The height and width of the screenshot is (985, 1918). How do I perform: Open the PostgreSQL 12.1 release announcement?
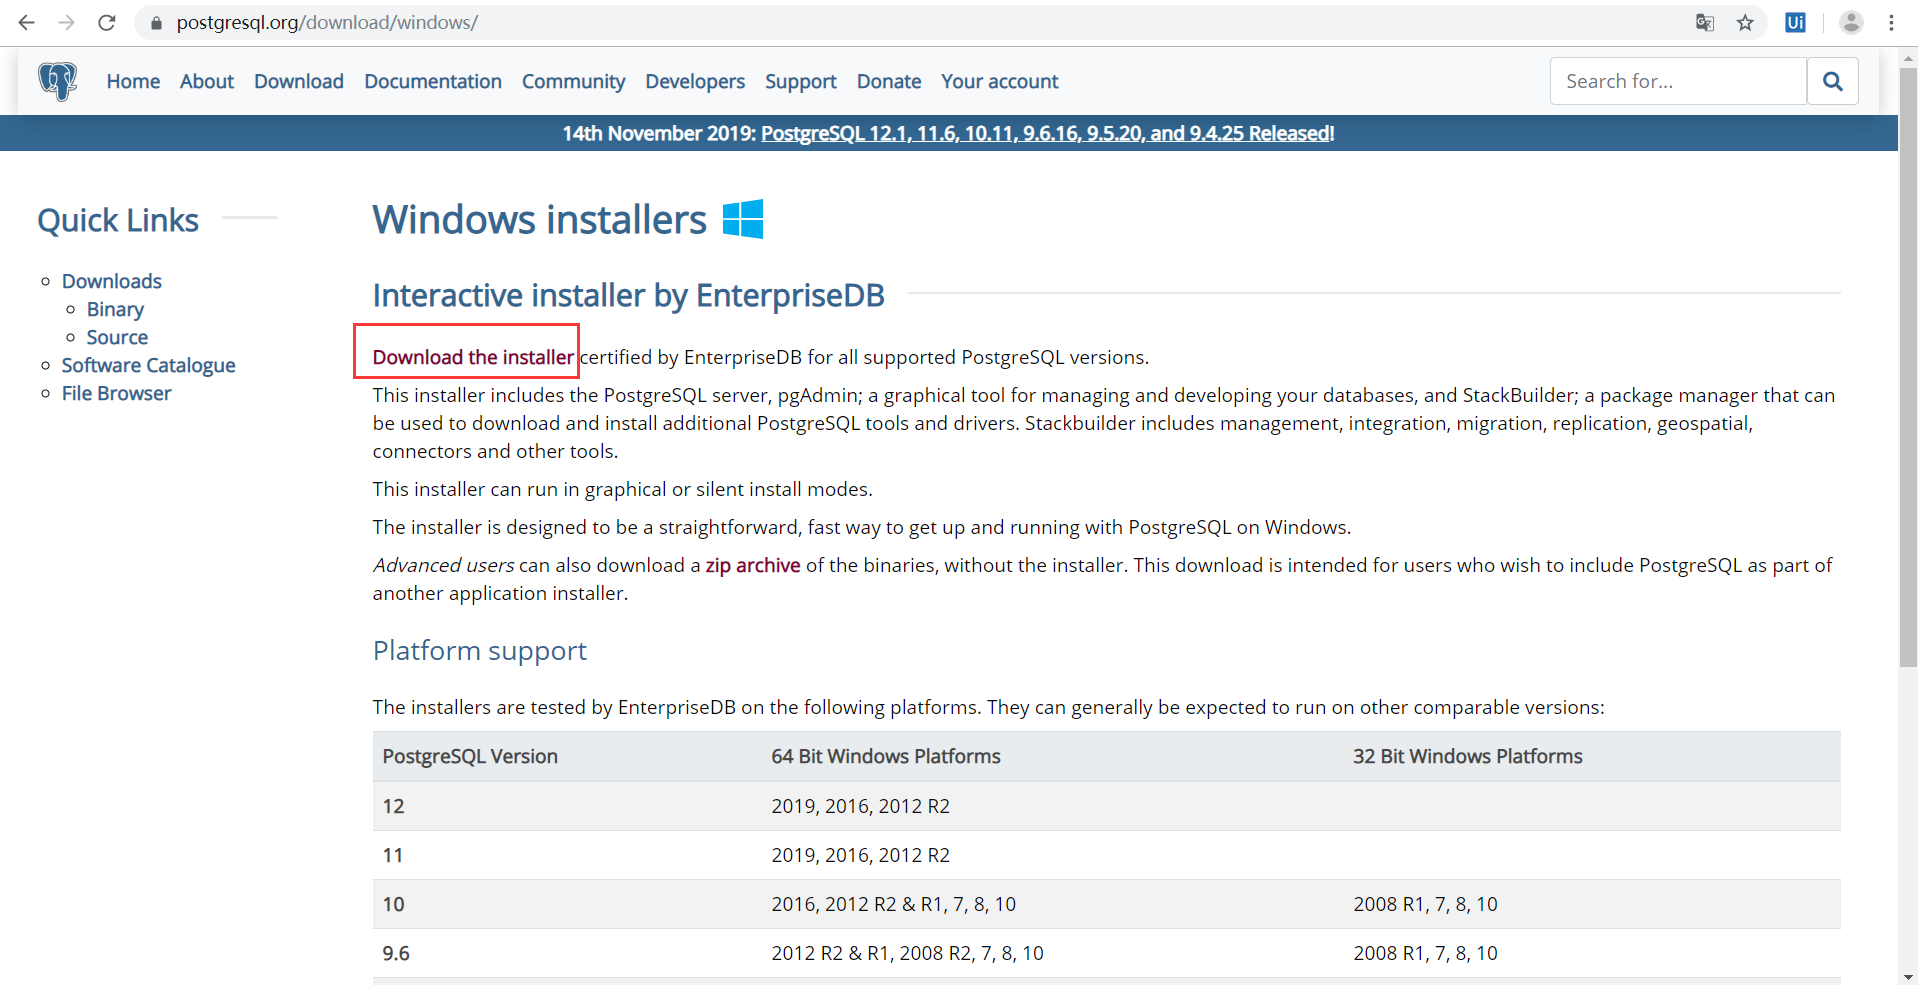tap(1047, 133)
